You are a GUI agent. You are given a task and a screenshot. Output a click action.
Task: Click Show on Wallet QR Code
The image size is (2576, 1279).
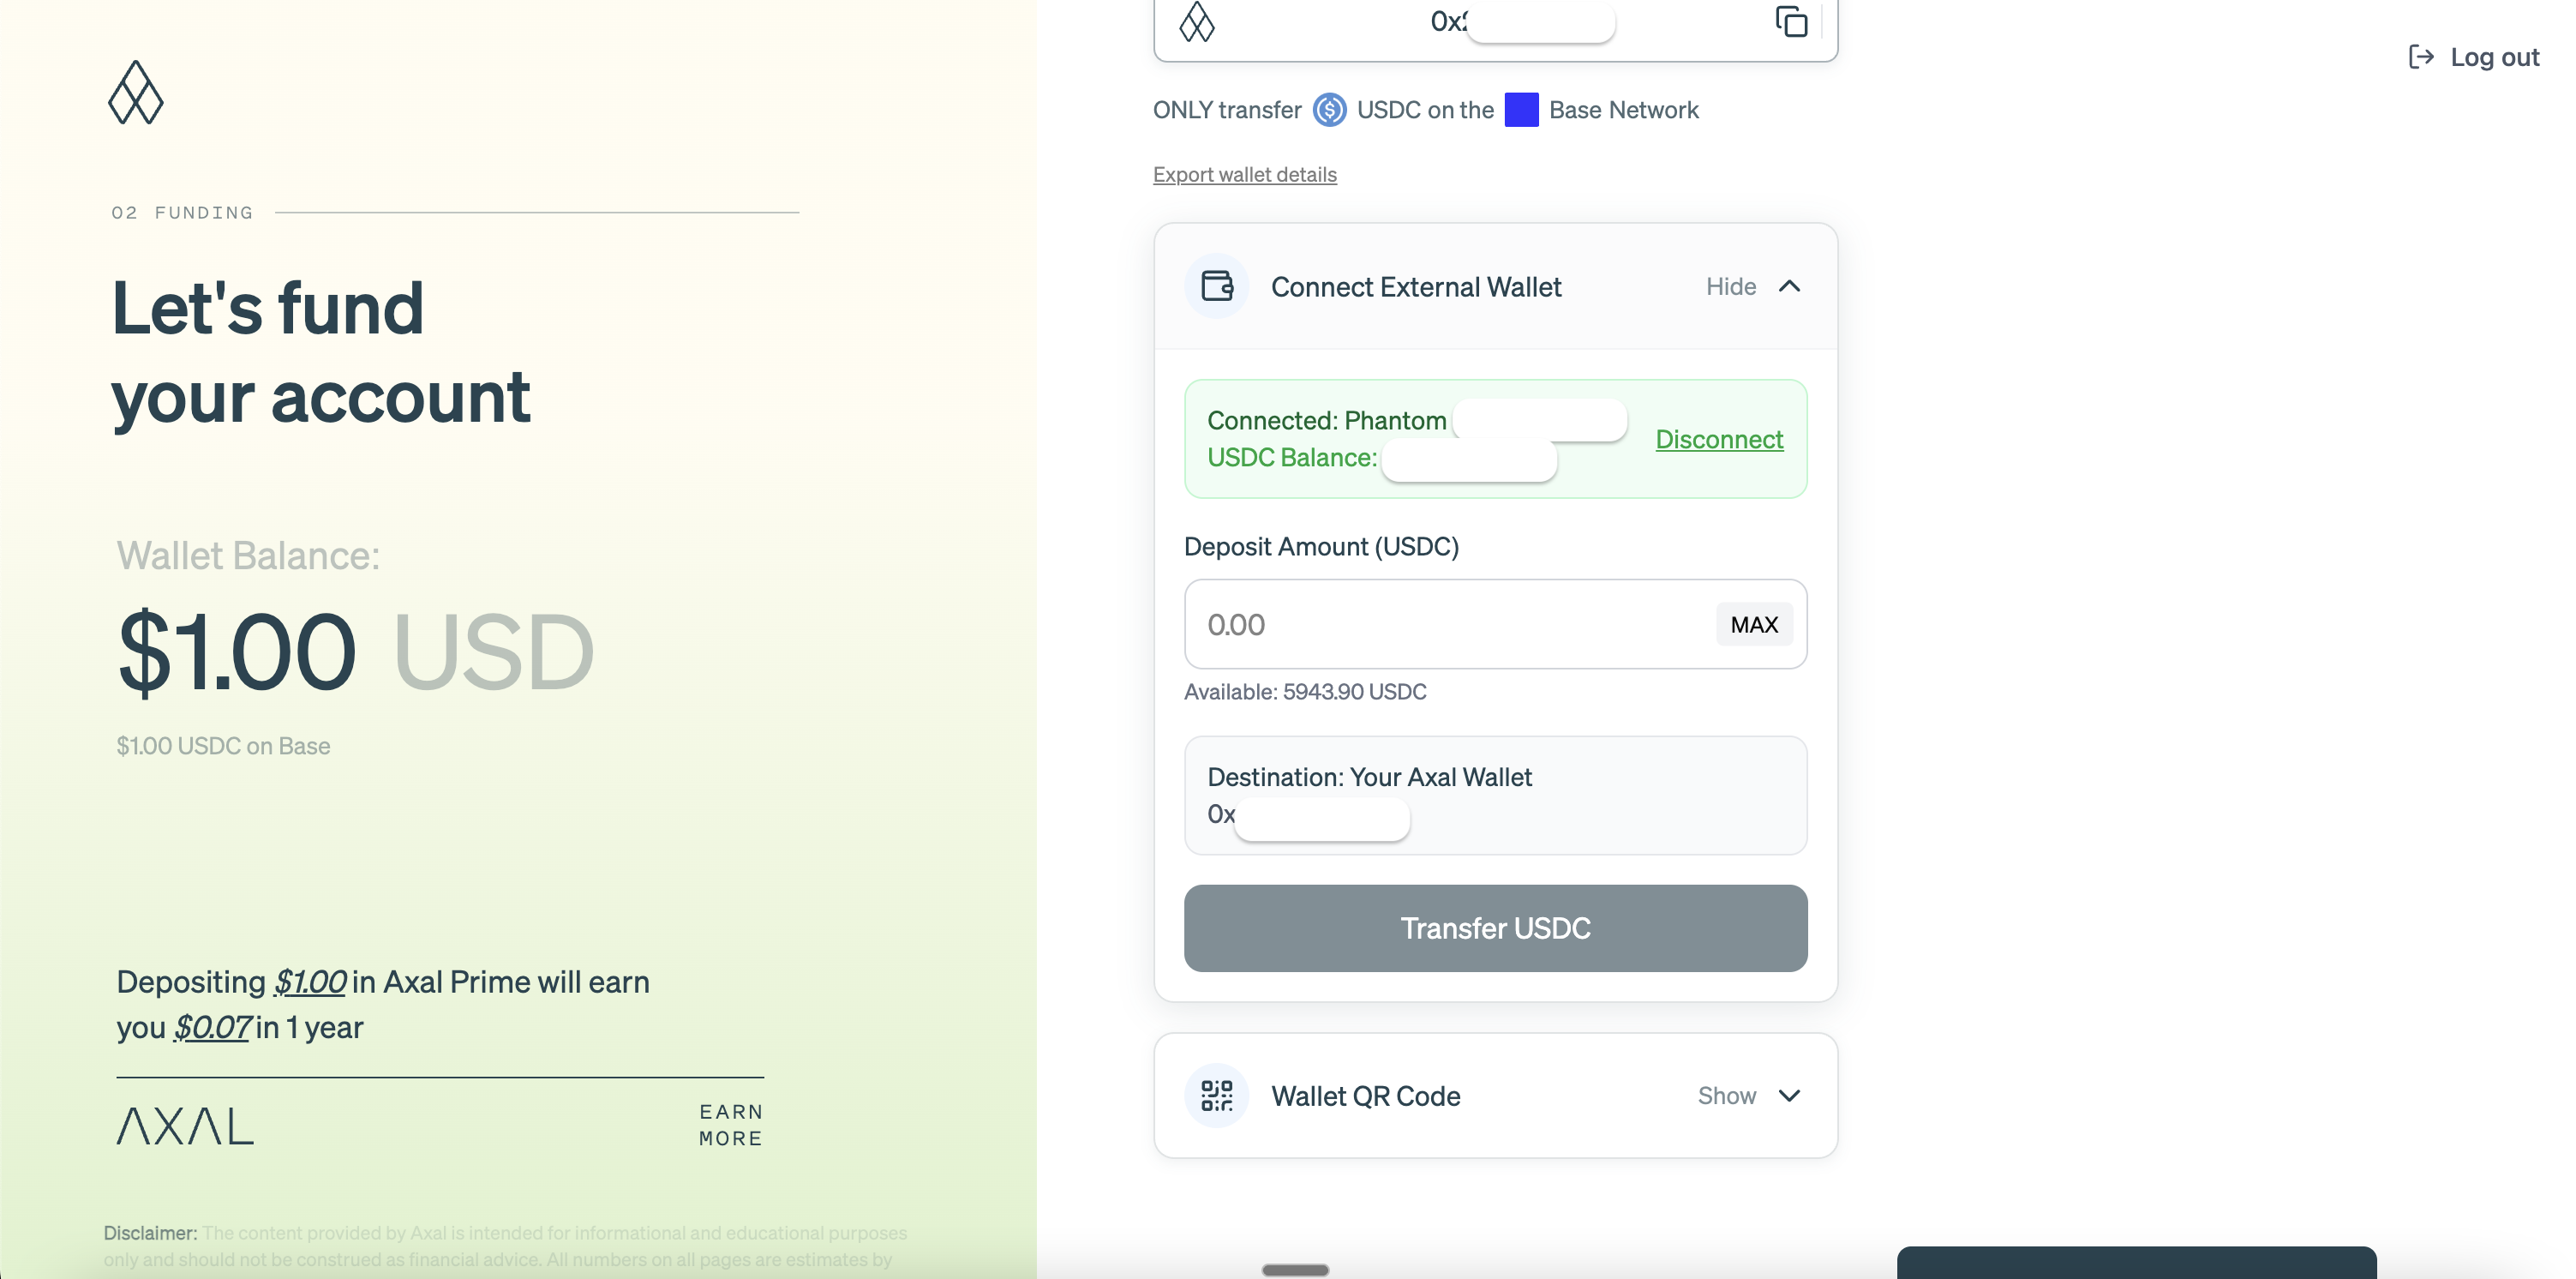(1726, 1096)
